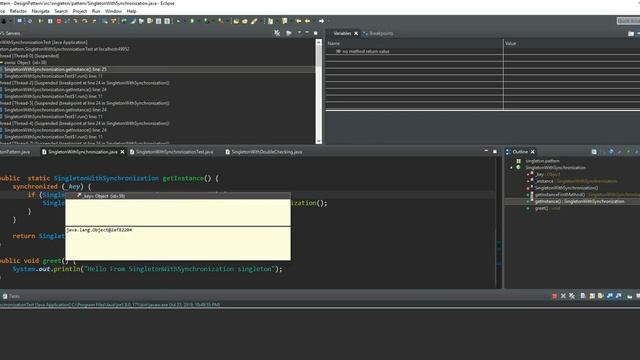Viewport: 640px width, 360px height.
Task: Minimize the Debug view panel
Action: tap(307, 33)
